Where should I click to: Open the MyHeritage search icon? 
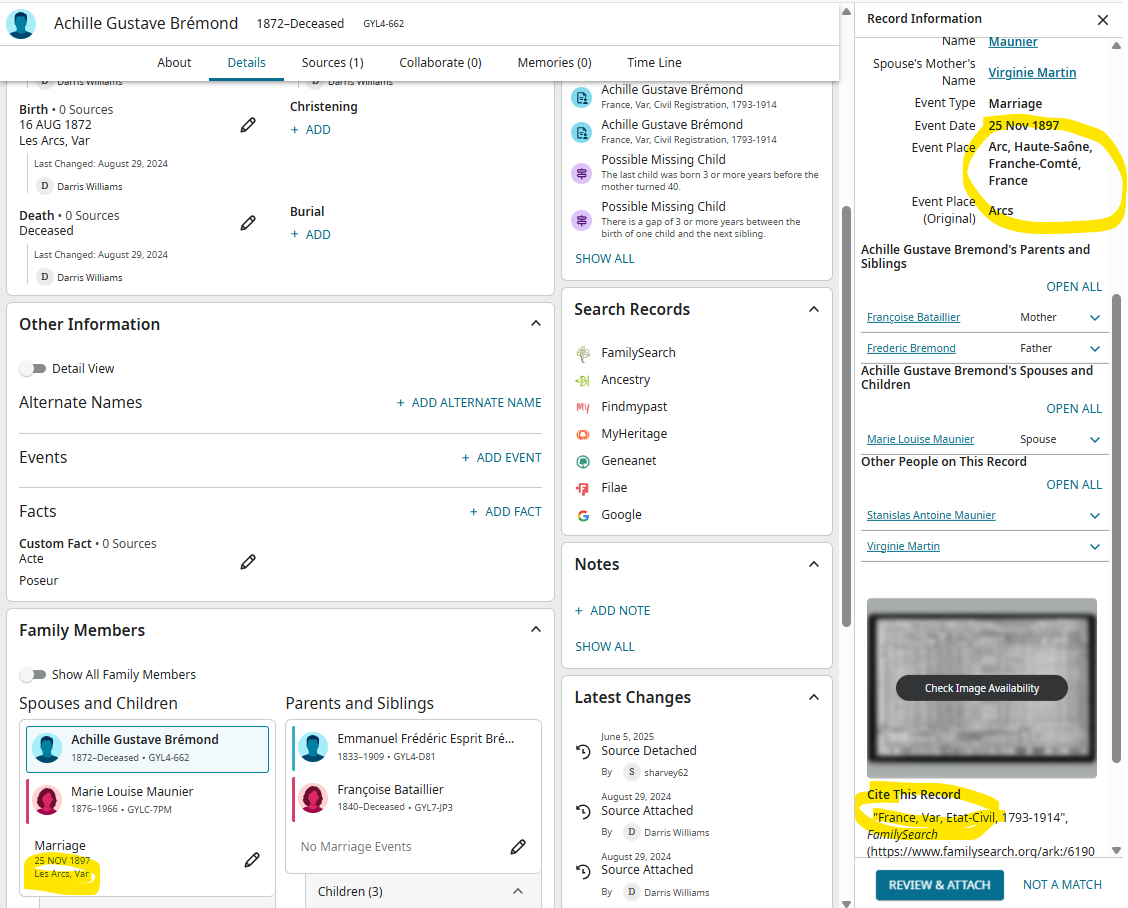(x=583, y=434)
